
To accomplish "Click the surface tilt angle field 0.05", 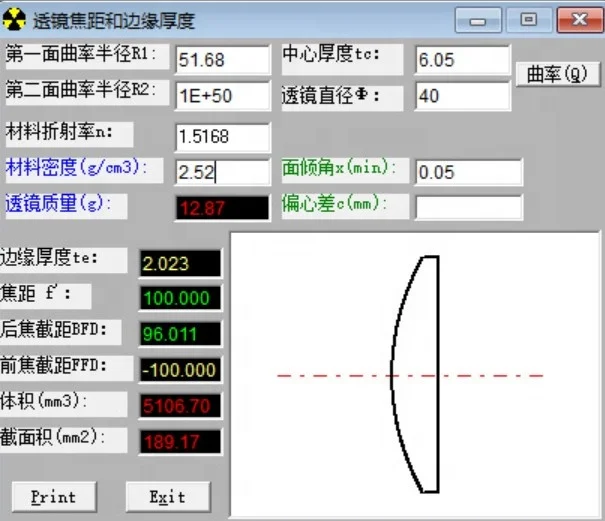I will [469, 172].
